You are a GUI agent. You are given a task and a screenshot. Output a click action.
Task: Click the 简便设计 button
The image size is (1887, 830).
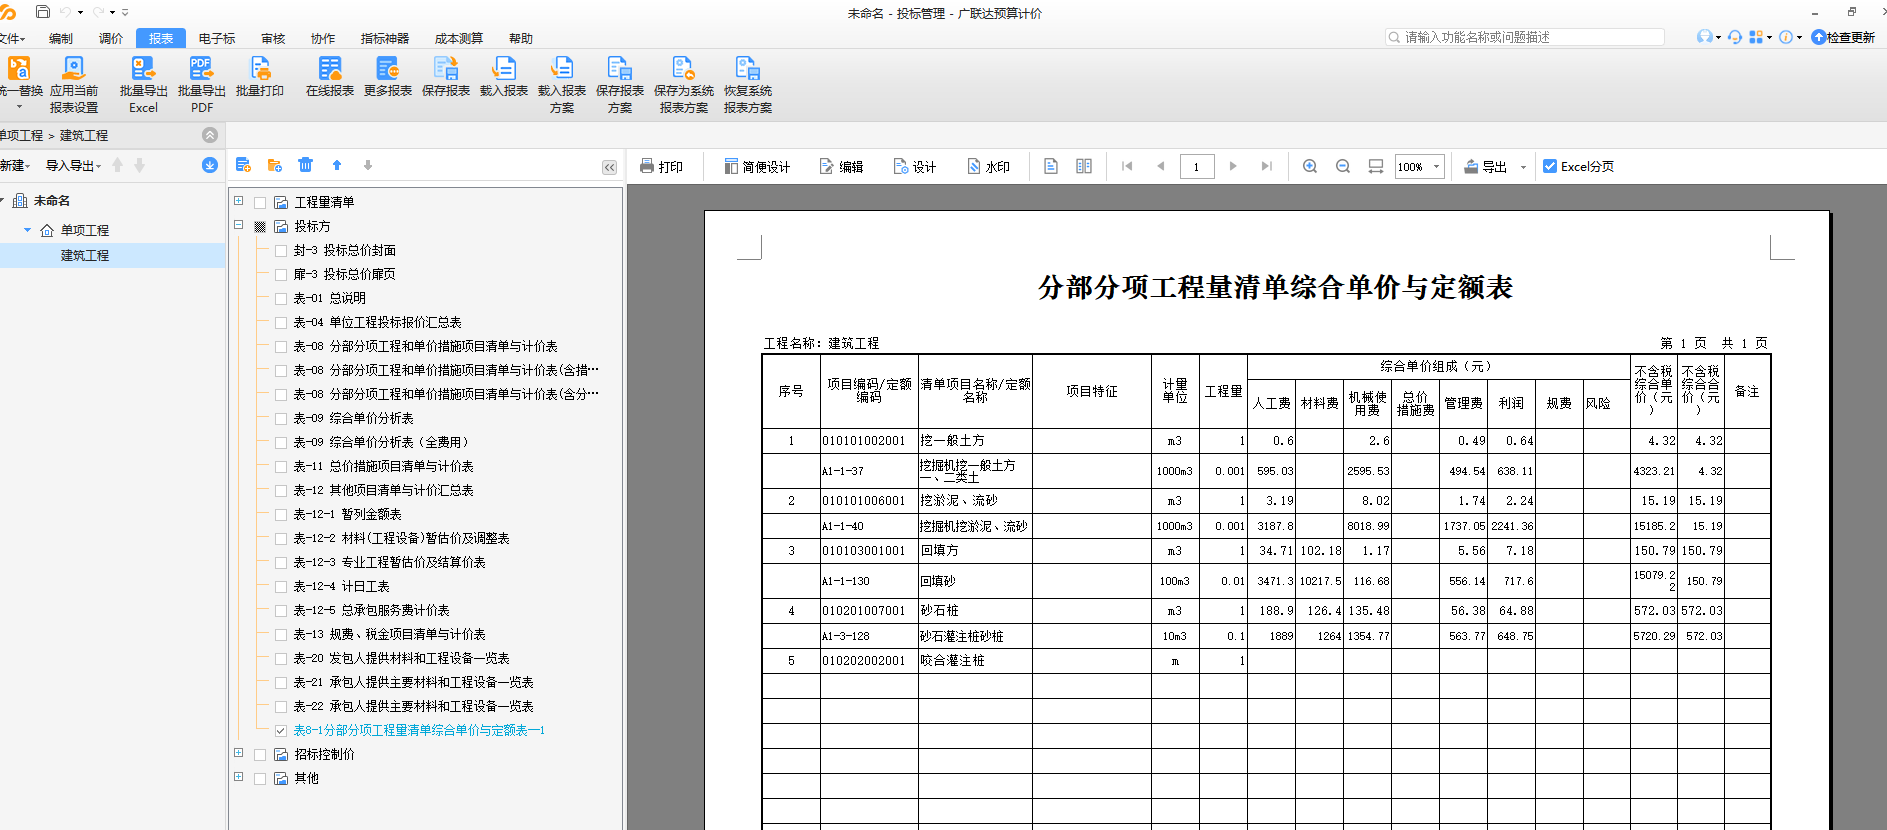[757, 167]
